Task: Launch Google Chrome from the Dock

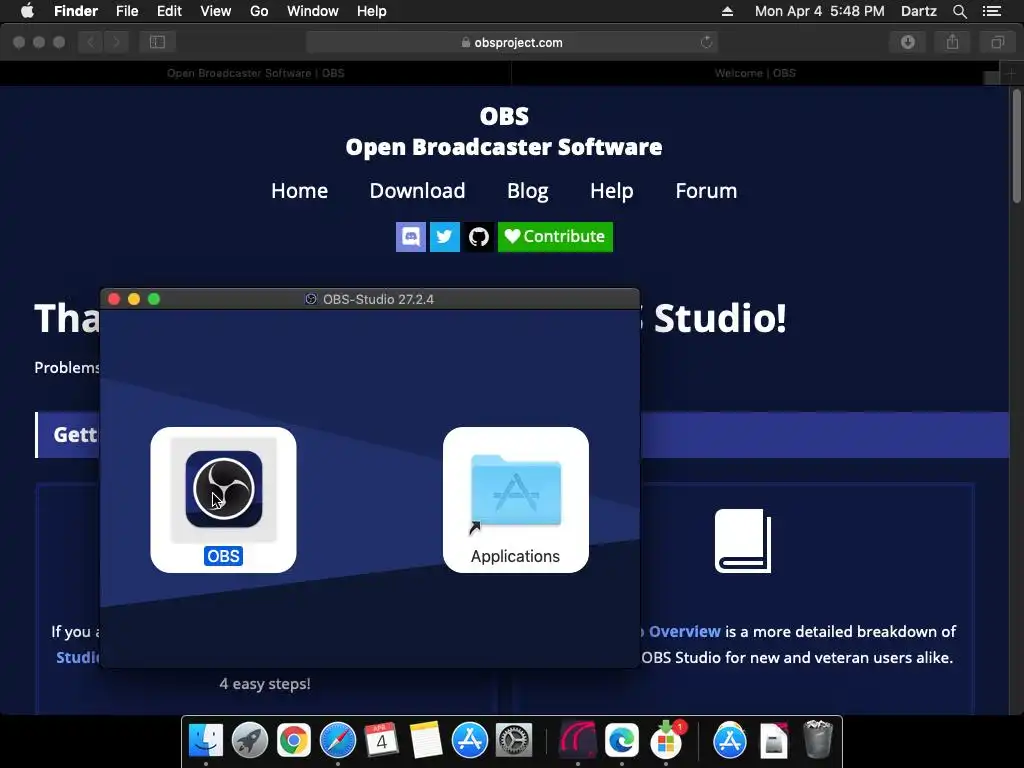Action: coord(294,740)
